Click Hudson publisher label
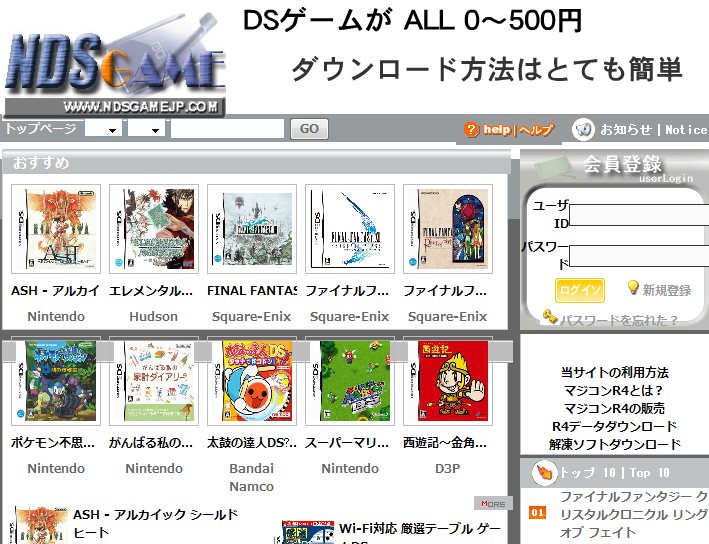The image size is (709, 544). tap(154, 317)
